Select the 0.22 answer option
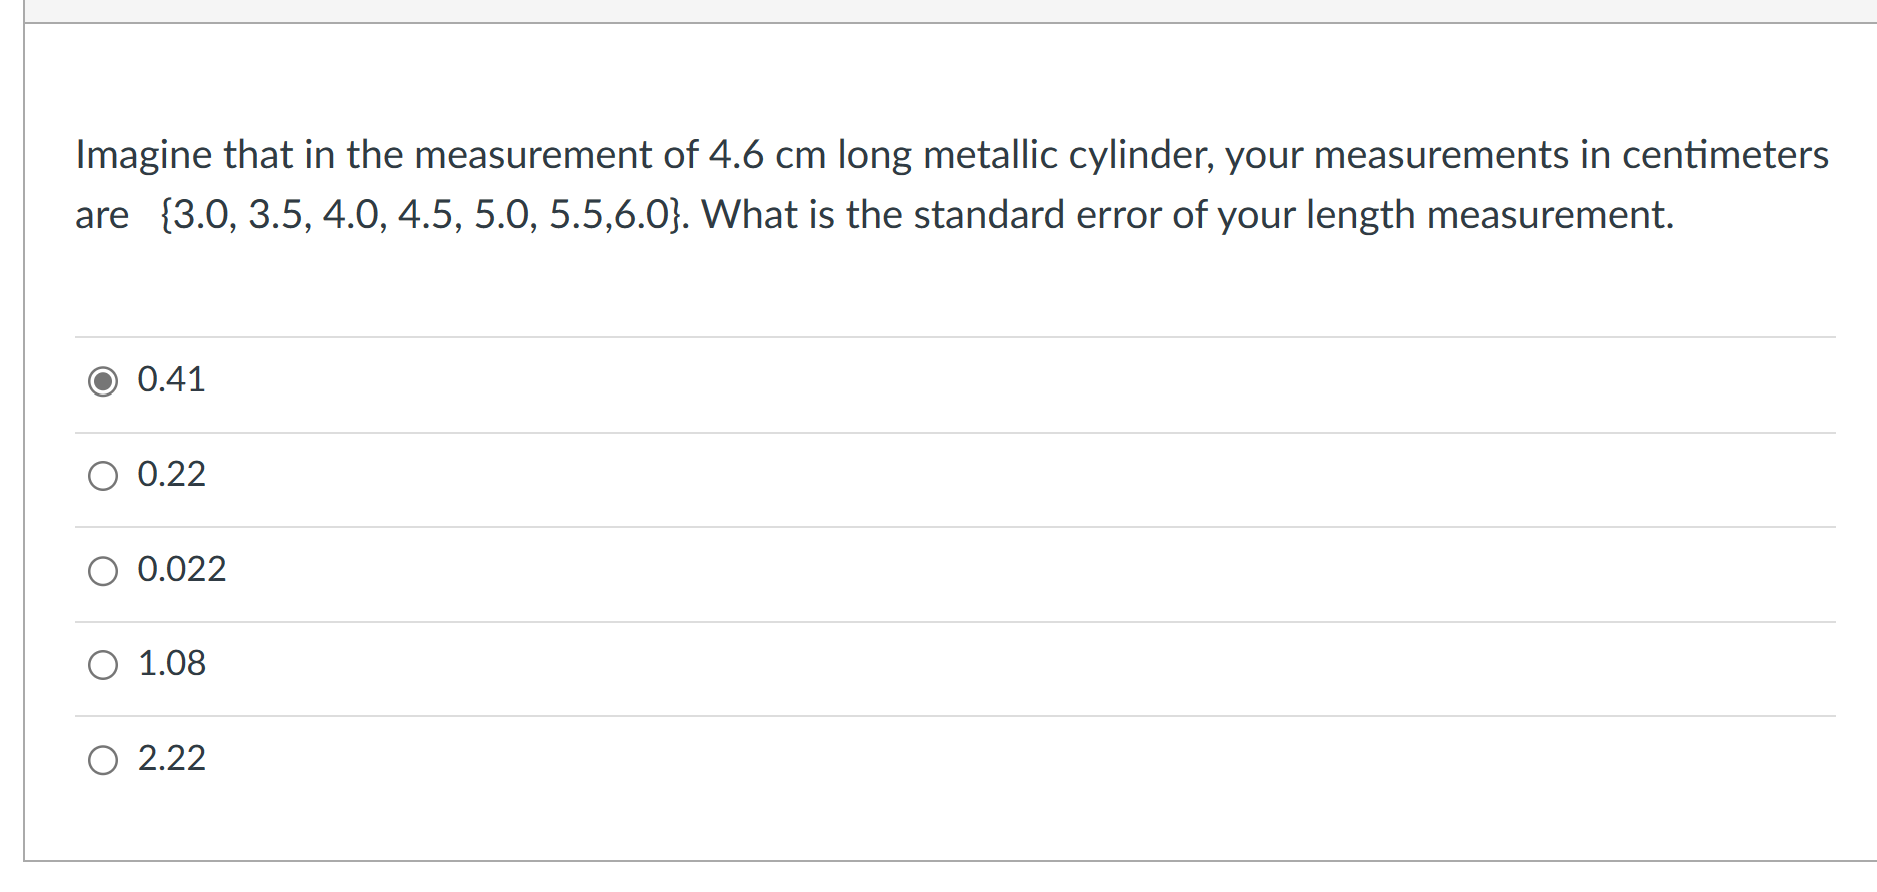This screenshot has width=1877, height=892. tap(103, 475)
